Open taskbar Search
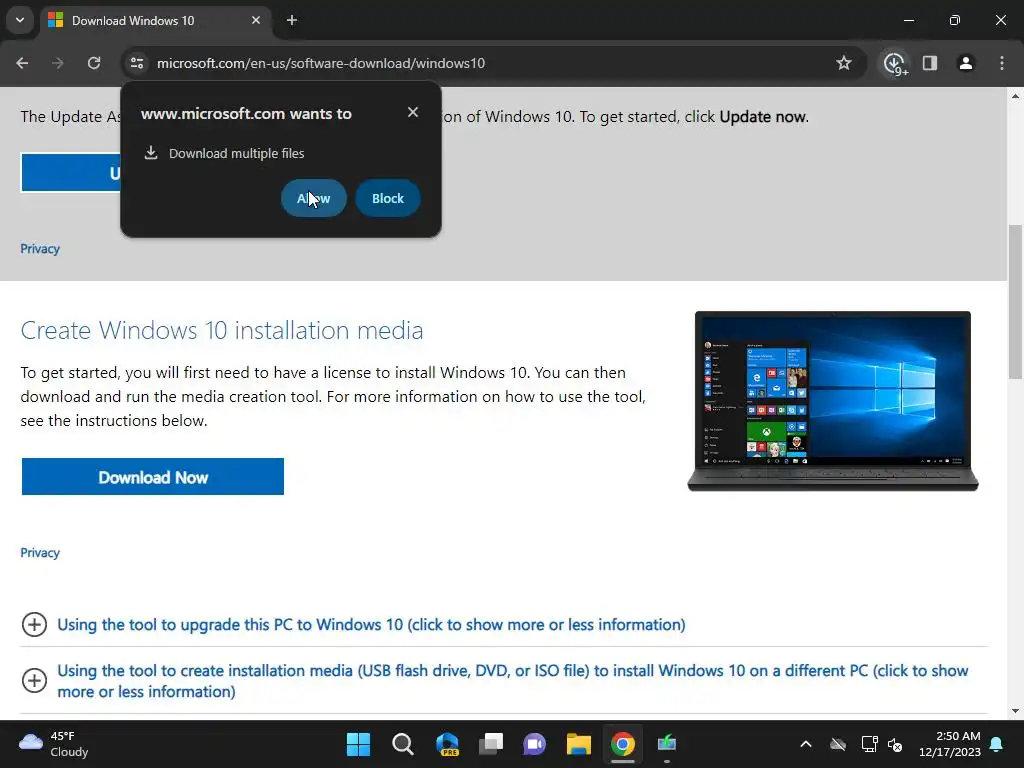The height and width of the screenshot is (768, 1024). pos(402,744)
